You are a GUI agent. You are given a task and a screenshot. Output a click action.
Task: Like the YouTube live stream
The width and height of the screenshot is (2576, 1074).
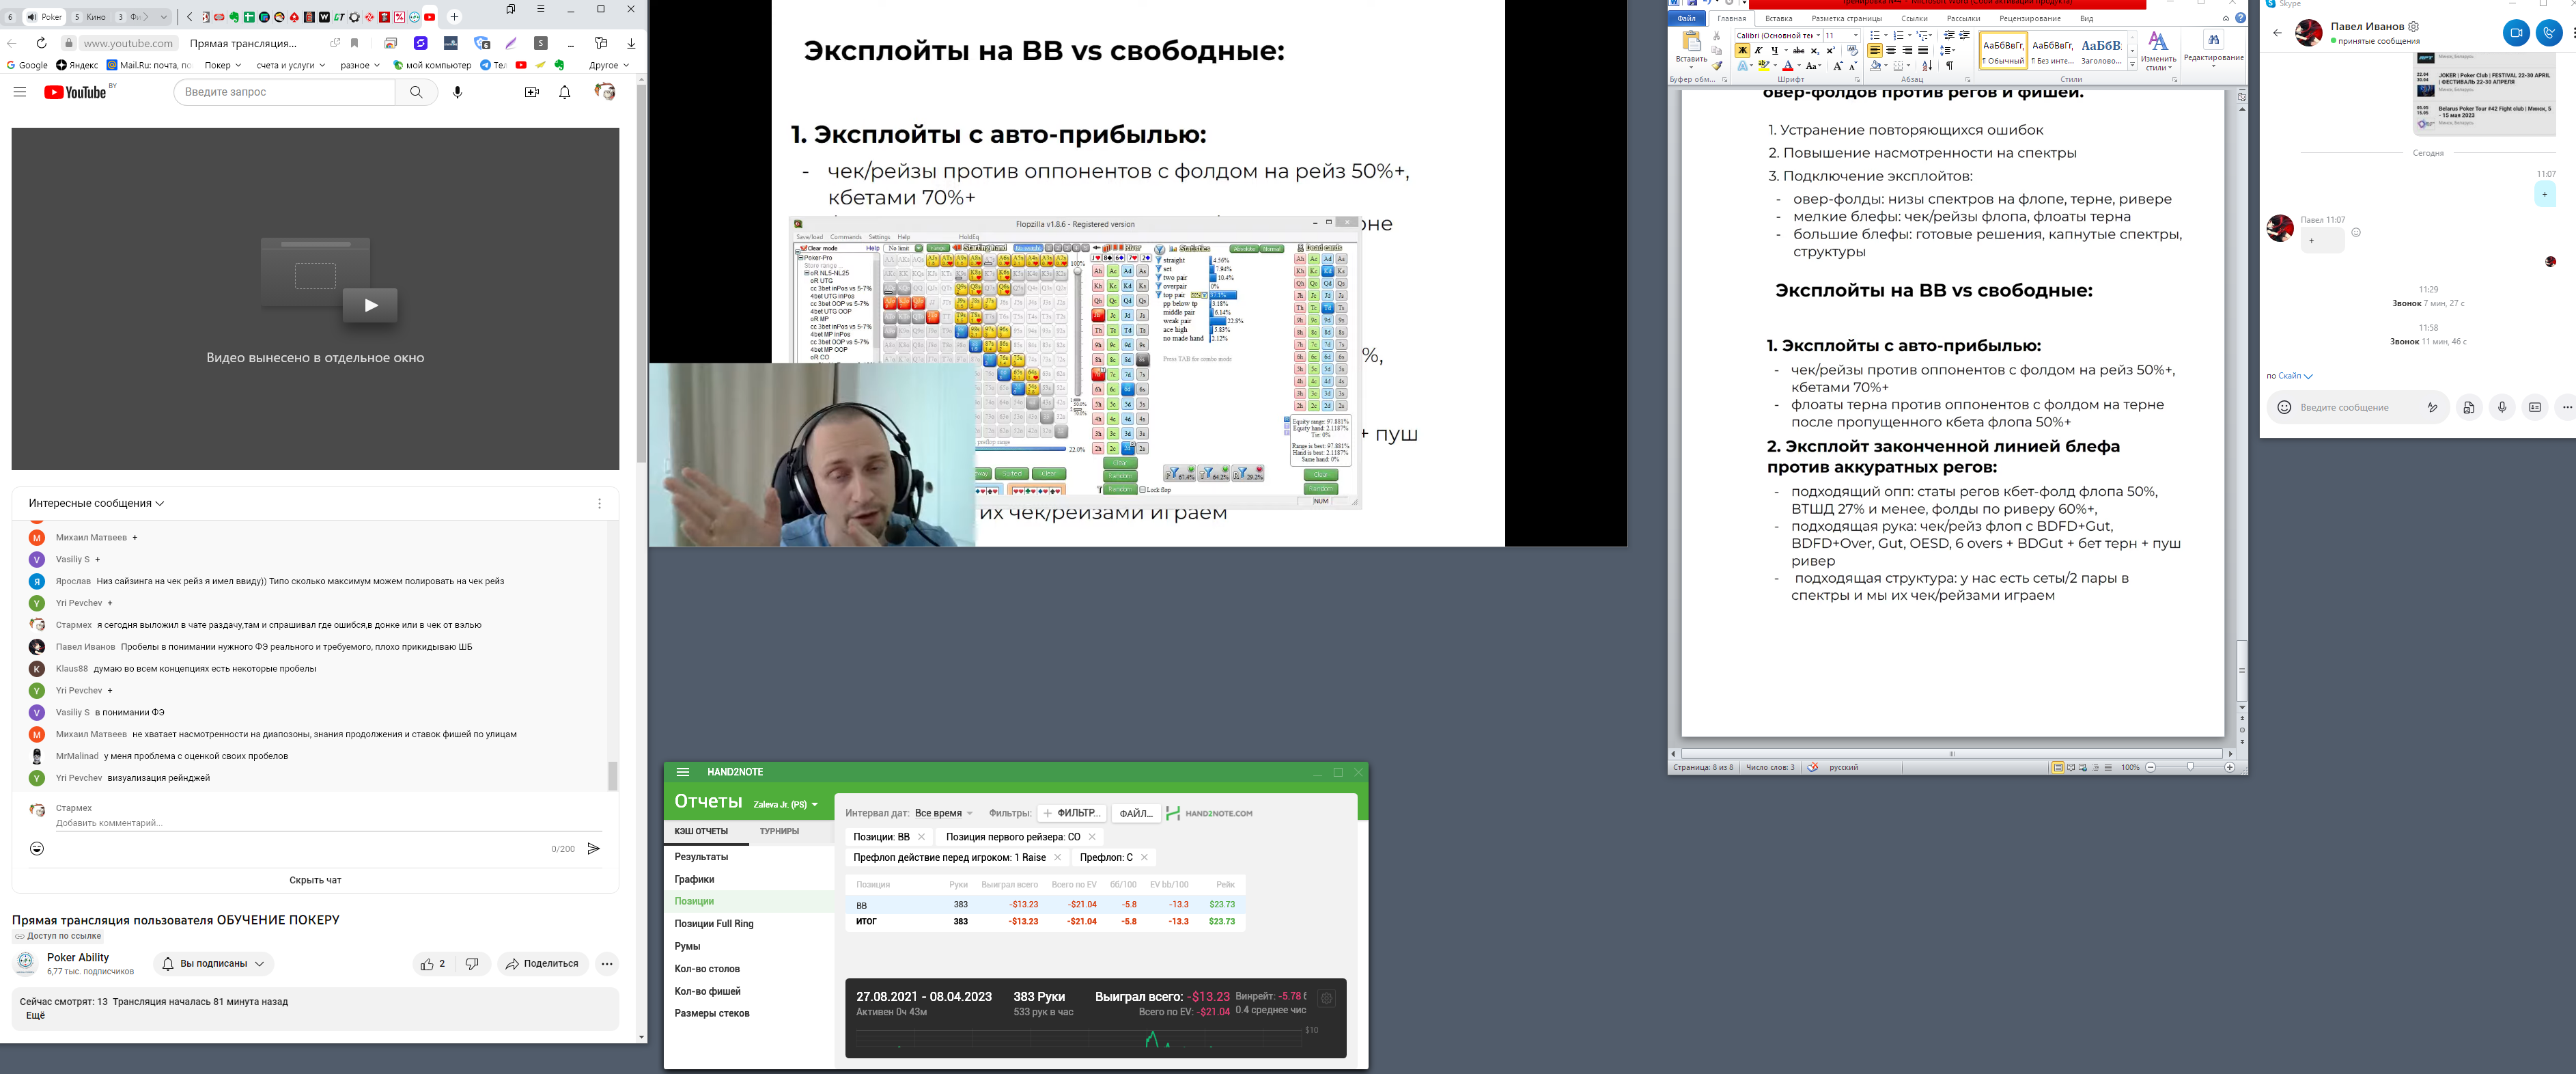tap(433, 964)
